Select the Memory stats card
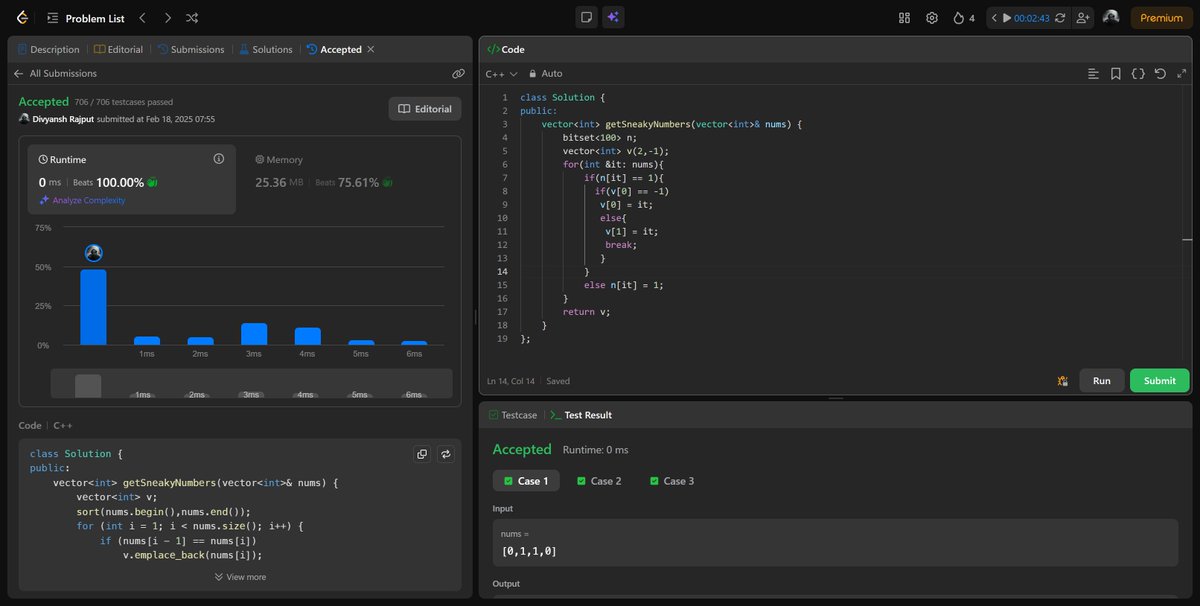The height and width of the screenshot is (606, 1200). [x=346, y=179]
